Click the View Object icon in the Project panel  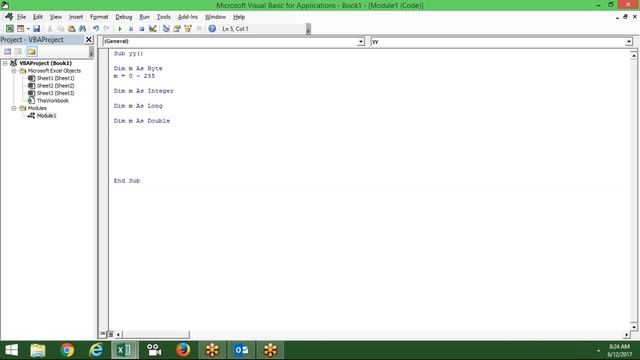click(18, 51)
